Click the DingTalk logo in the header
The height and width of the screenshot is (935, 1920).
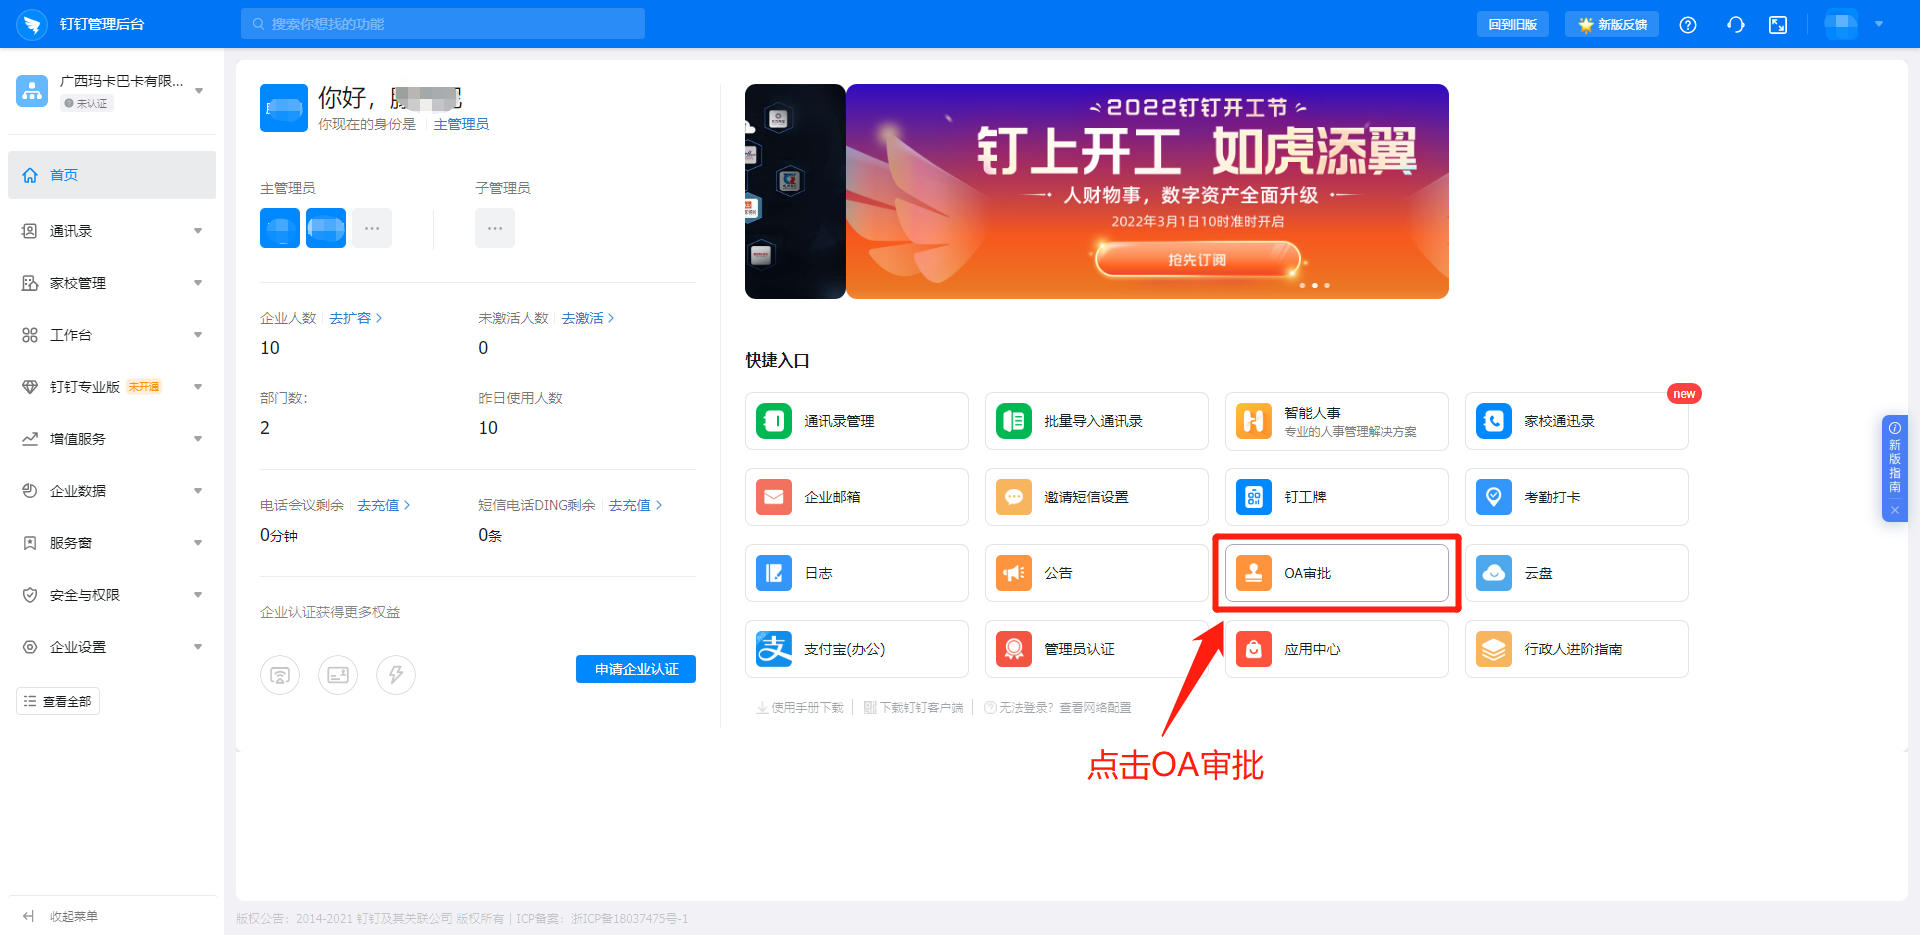point(32,24)
